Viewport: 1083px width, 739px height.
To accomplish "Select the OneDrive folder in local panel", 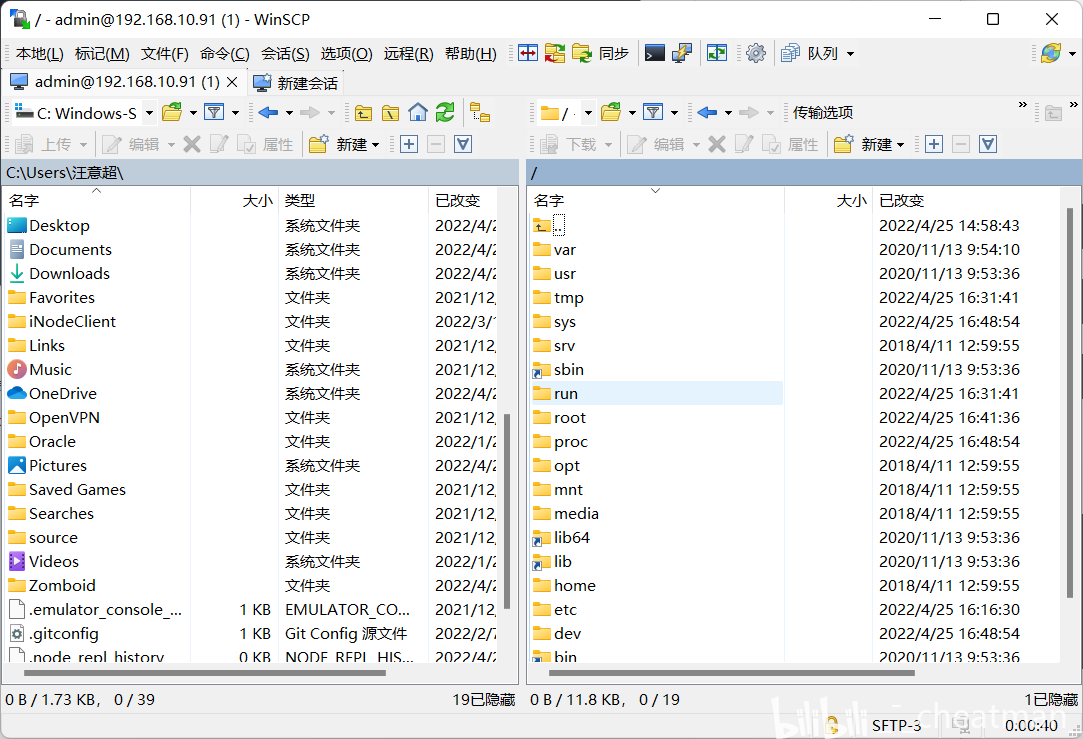I will (x=52, y=394).
